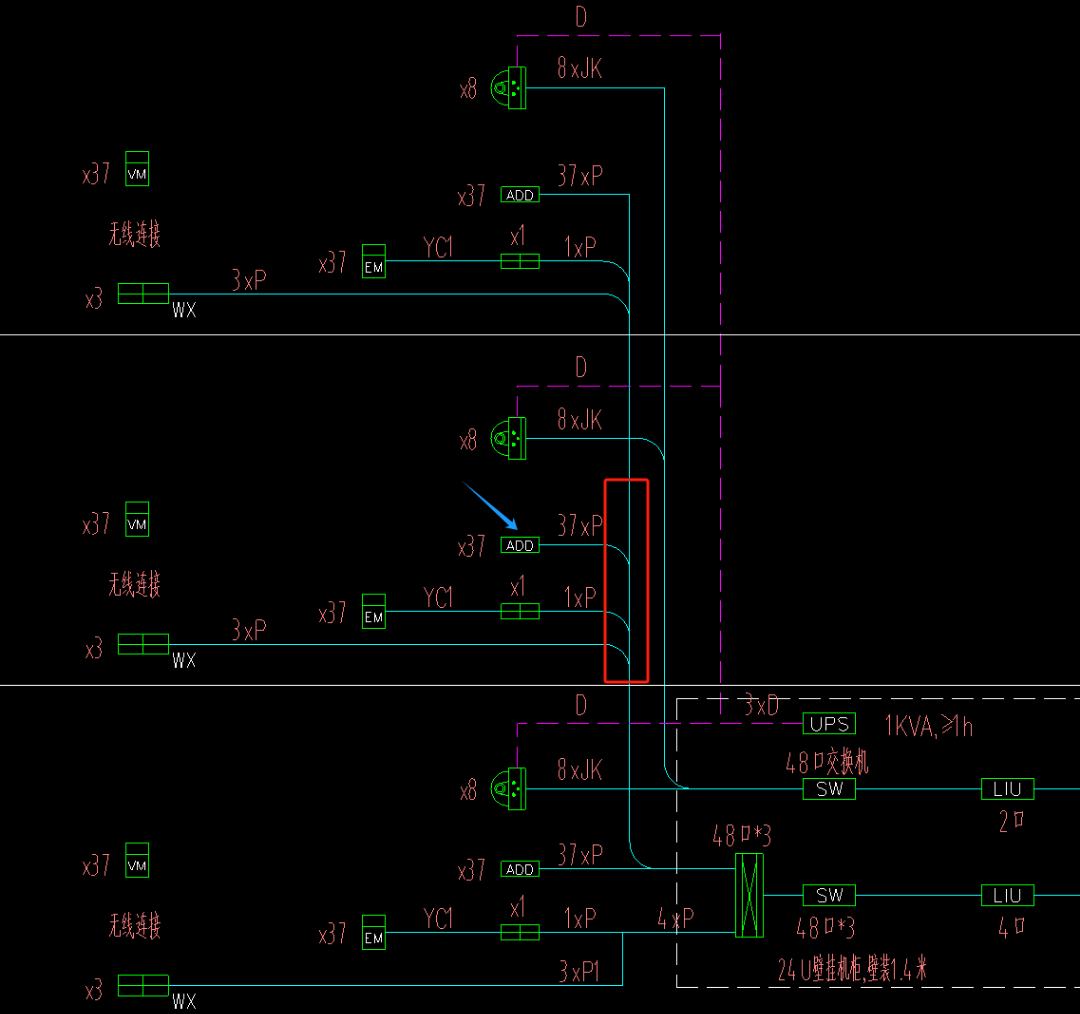Click the x3 count beside middle WX symbol
Screen dimensions: 1080x1014
[x=94, y=649]
